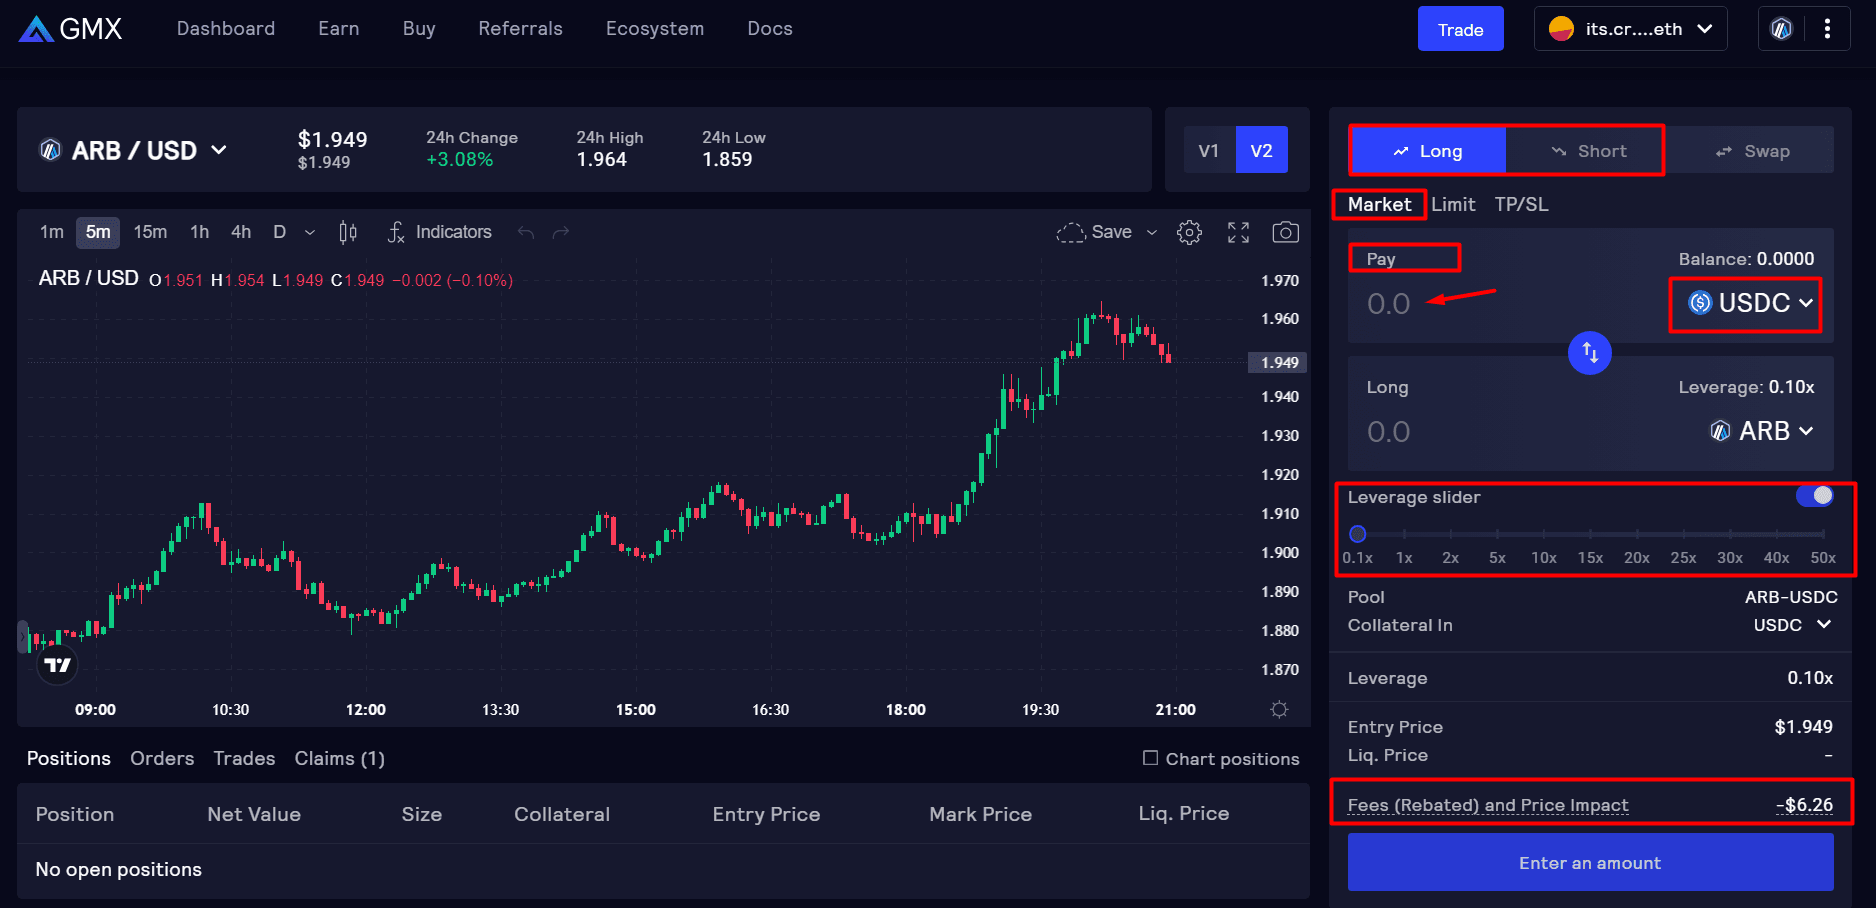Select the Short tab
This screenshot has height=908, width=1876.
1588,151
